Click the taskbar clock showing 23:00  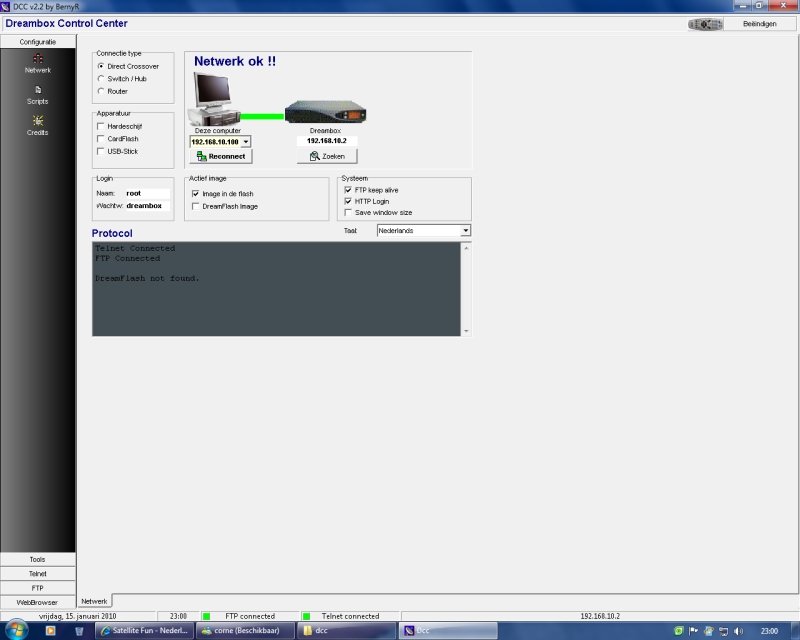[x=769, y=631]
